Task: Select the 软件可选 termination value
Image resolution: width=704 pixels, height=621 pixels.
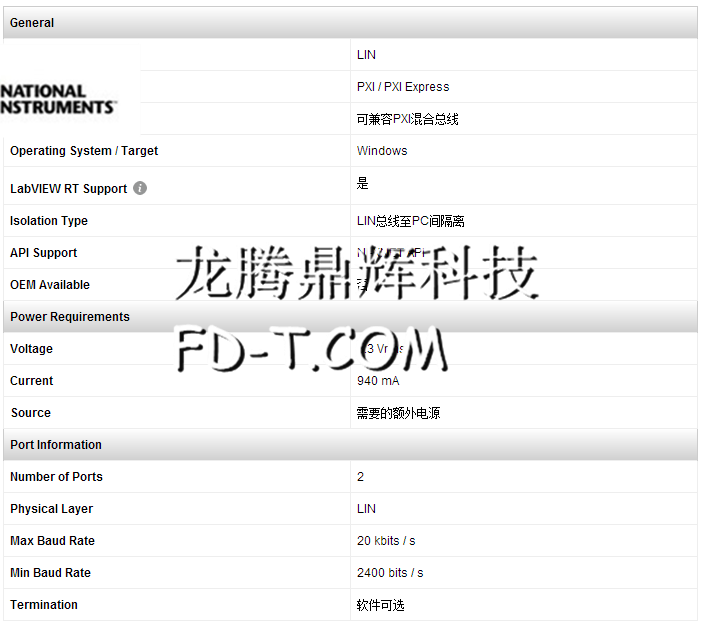Action: click(x=380, y=605)
